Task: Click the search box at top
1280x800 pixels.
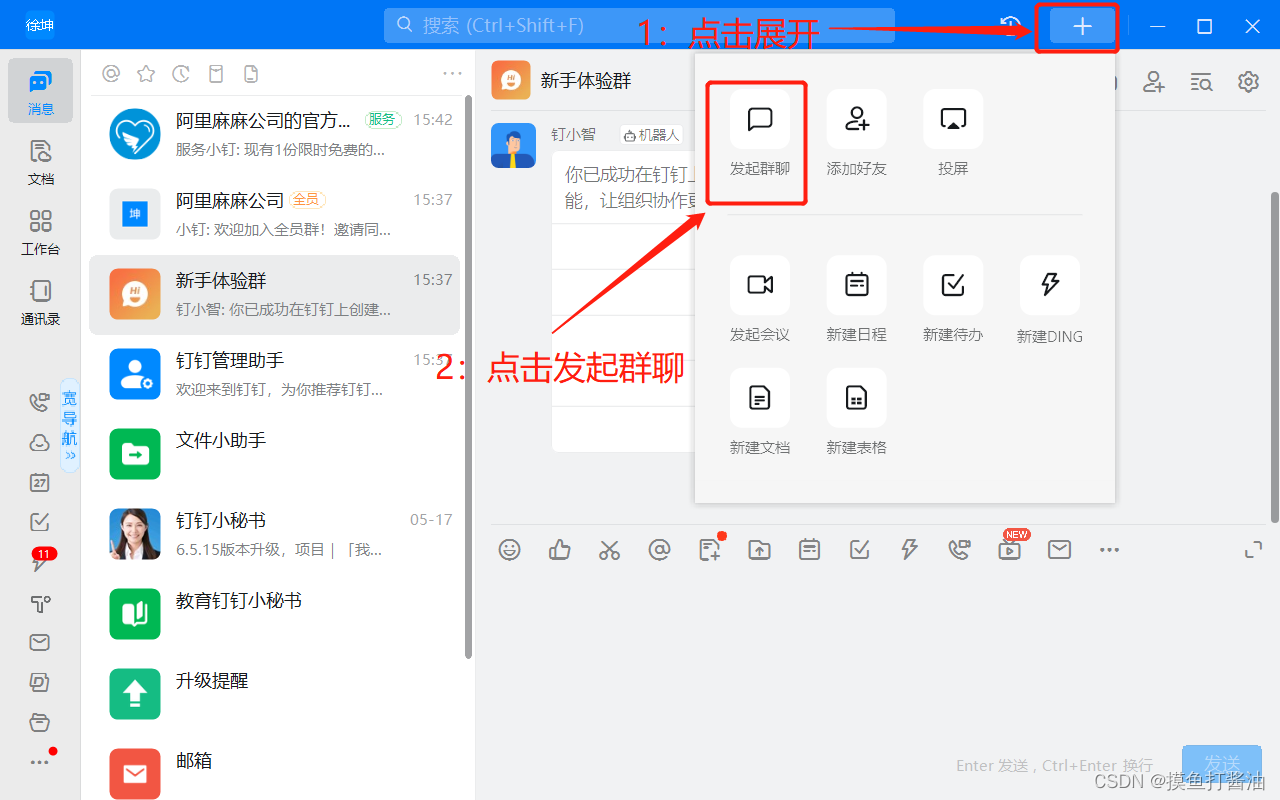Action: click(x=639, y=25)
